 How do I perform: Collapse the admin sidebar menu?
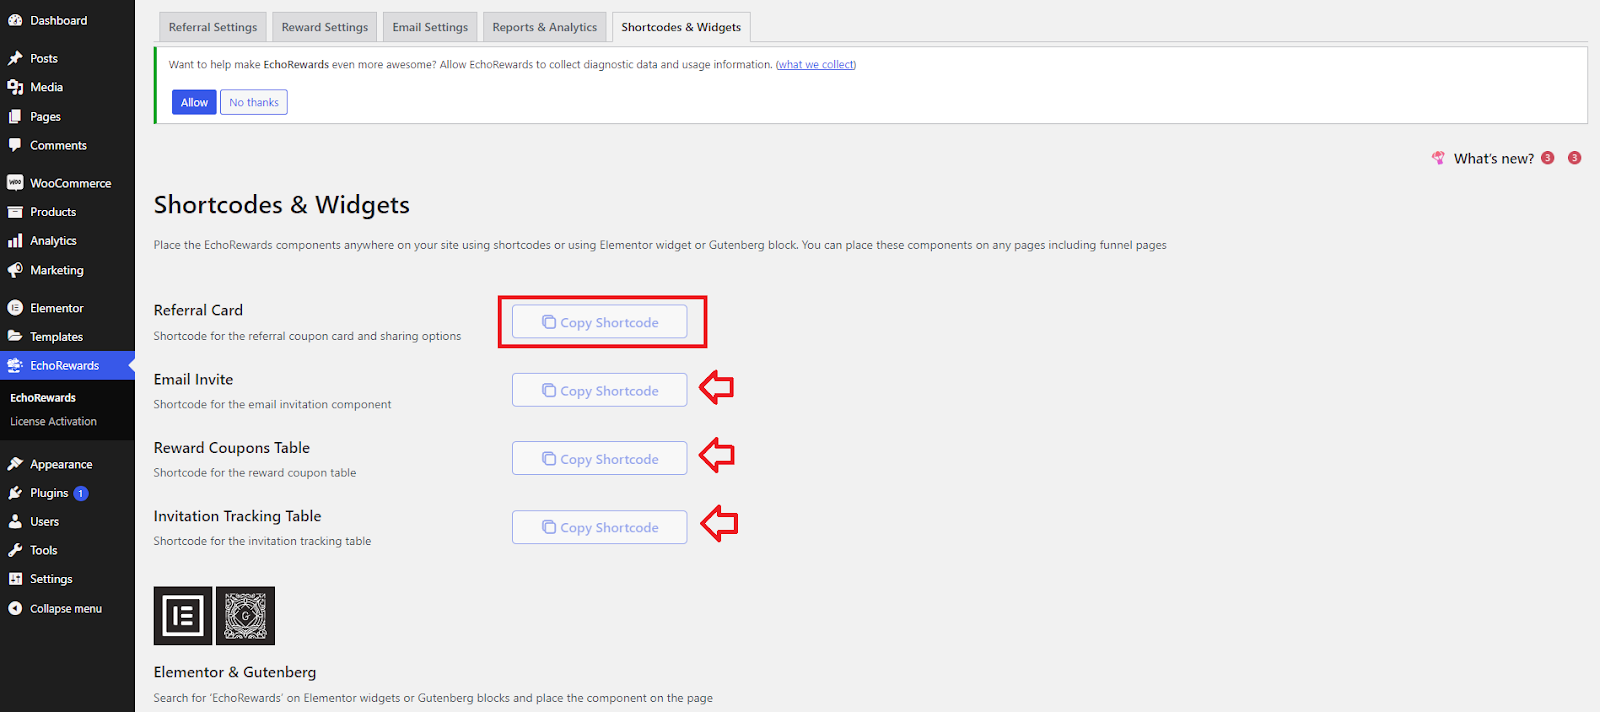point(65,608)
